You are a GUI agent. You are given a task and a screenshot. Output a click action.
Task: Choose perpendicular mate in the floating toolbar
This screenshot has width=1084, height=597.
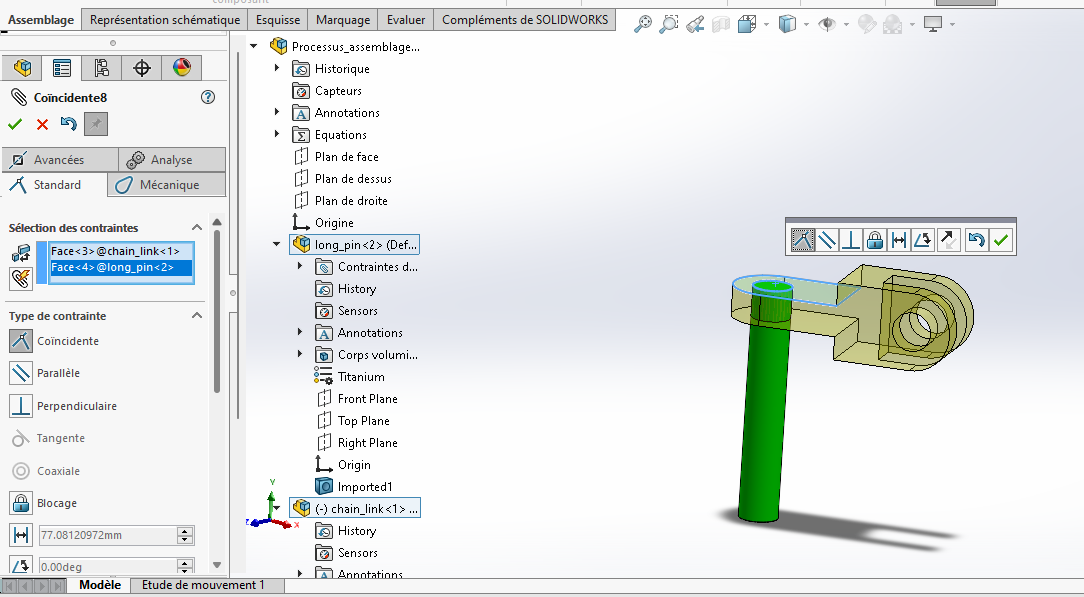tap(850, 240)
